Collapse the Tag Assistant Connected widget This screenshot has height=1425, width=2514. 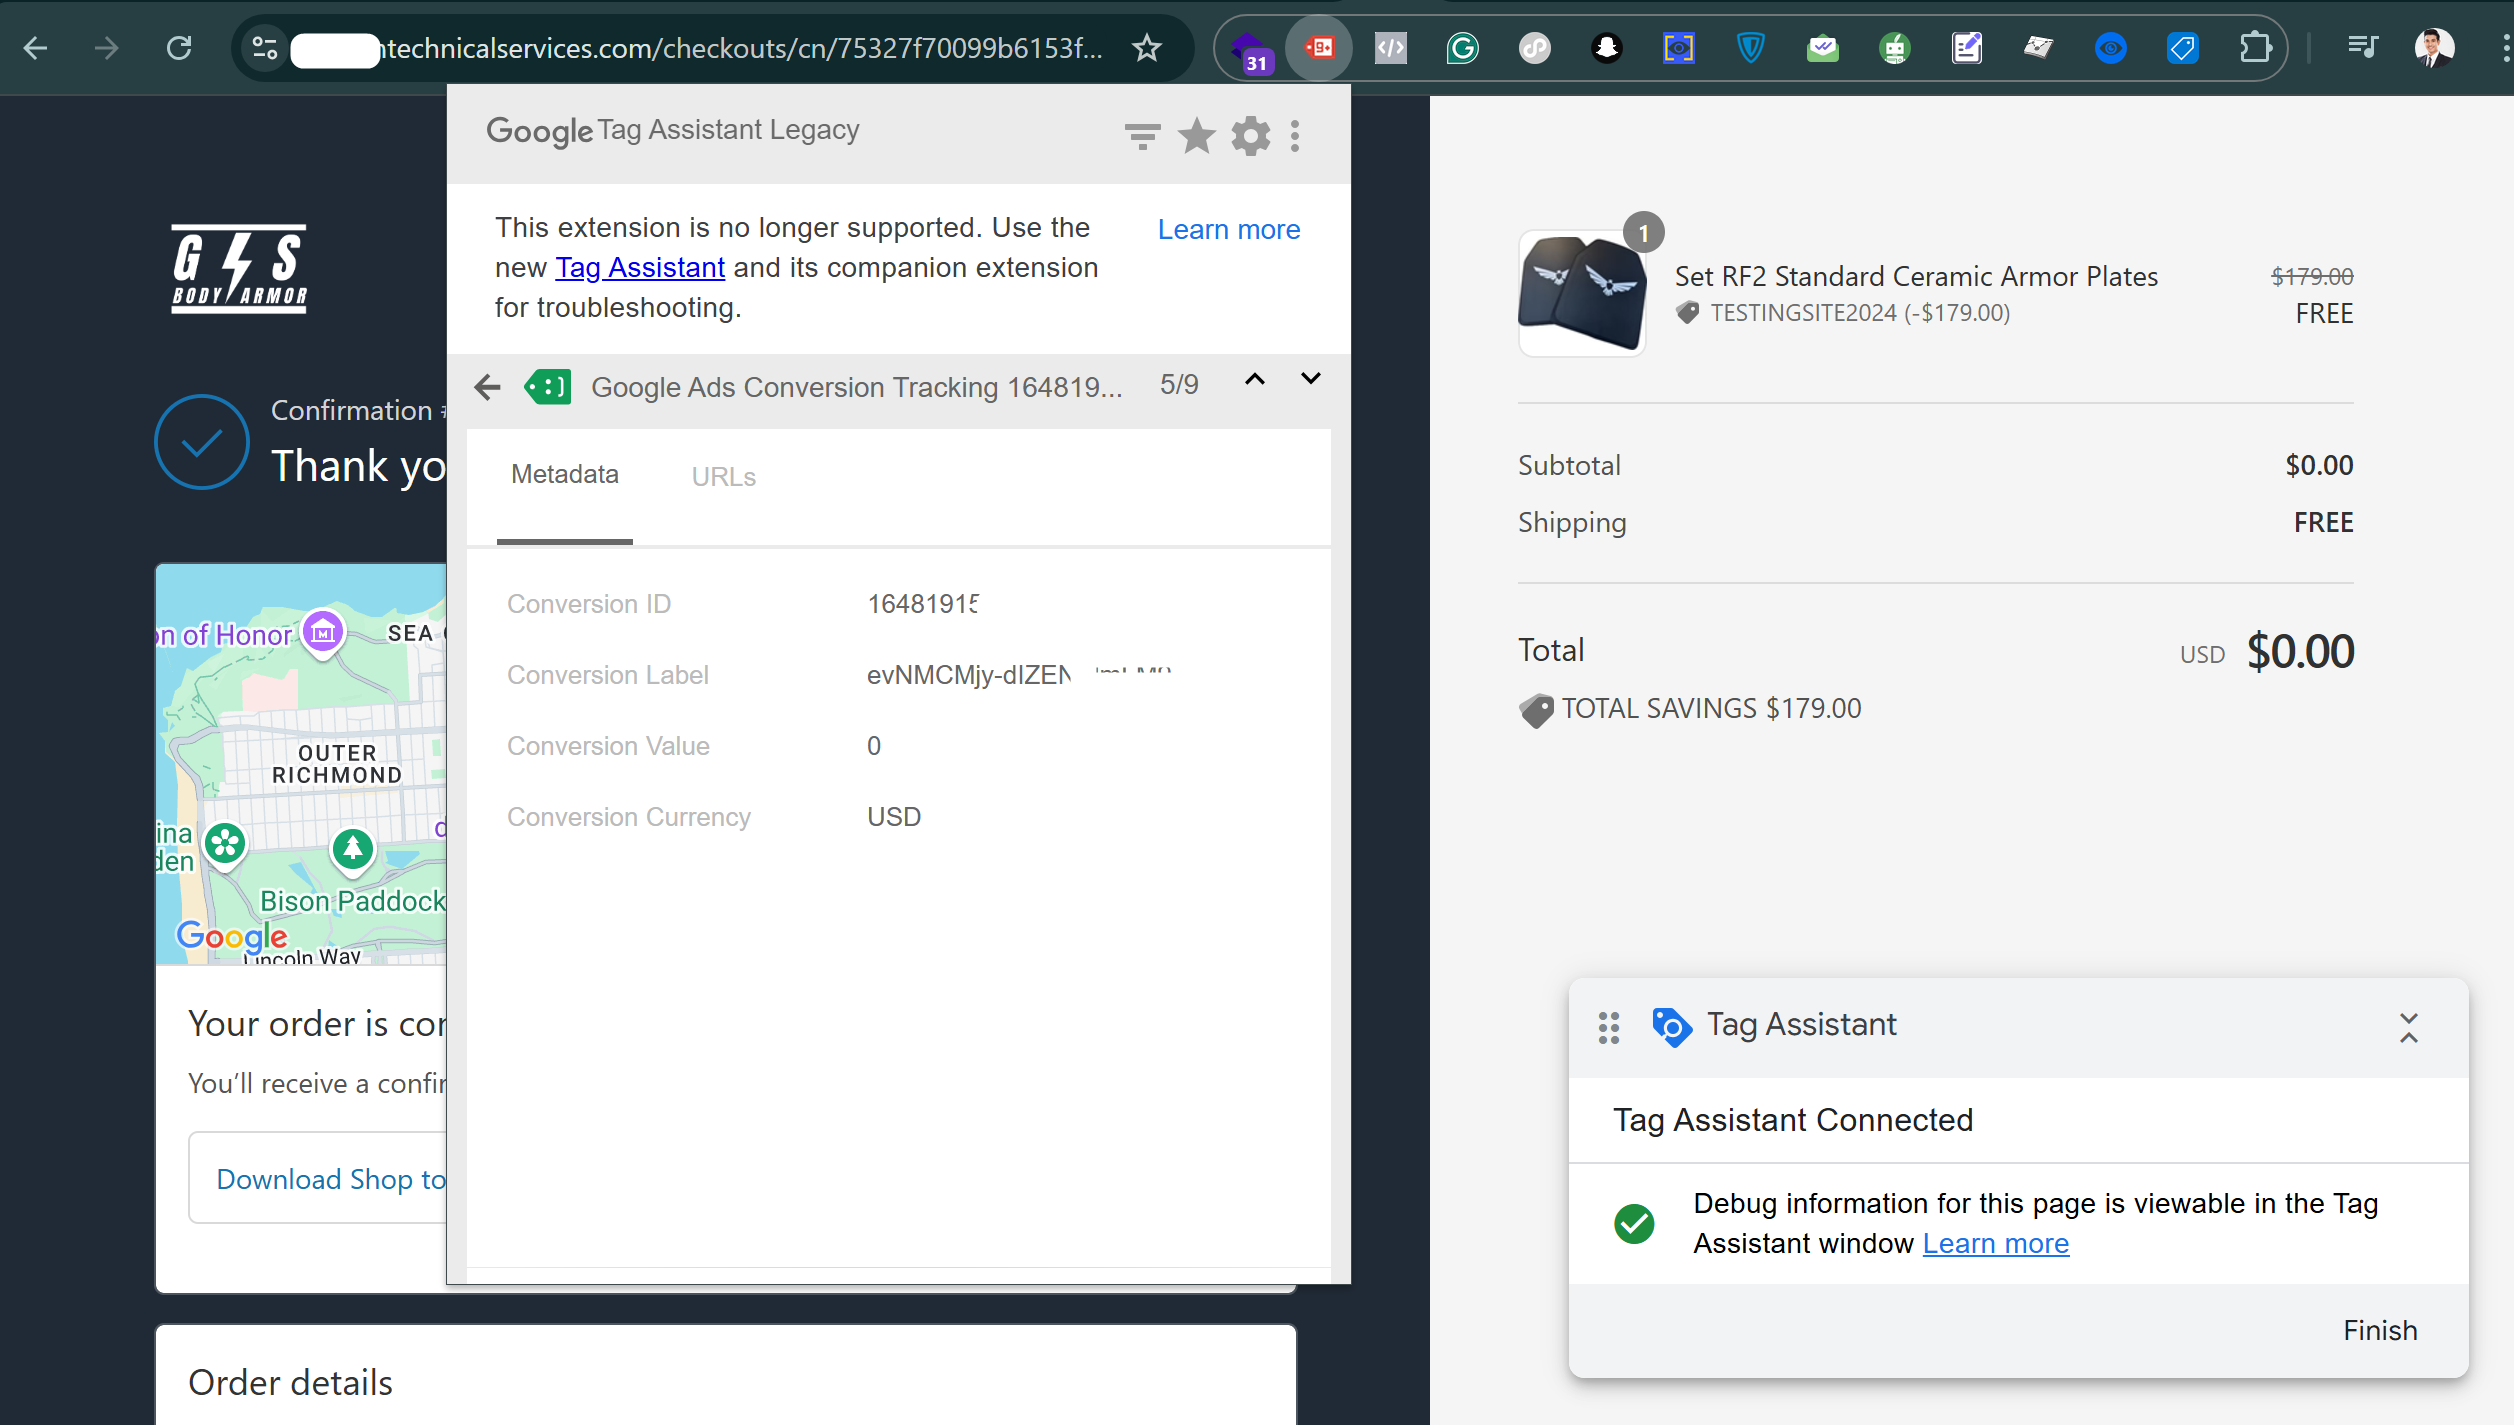(2408, 1027)
